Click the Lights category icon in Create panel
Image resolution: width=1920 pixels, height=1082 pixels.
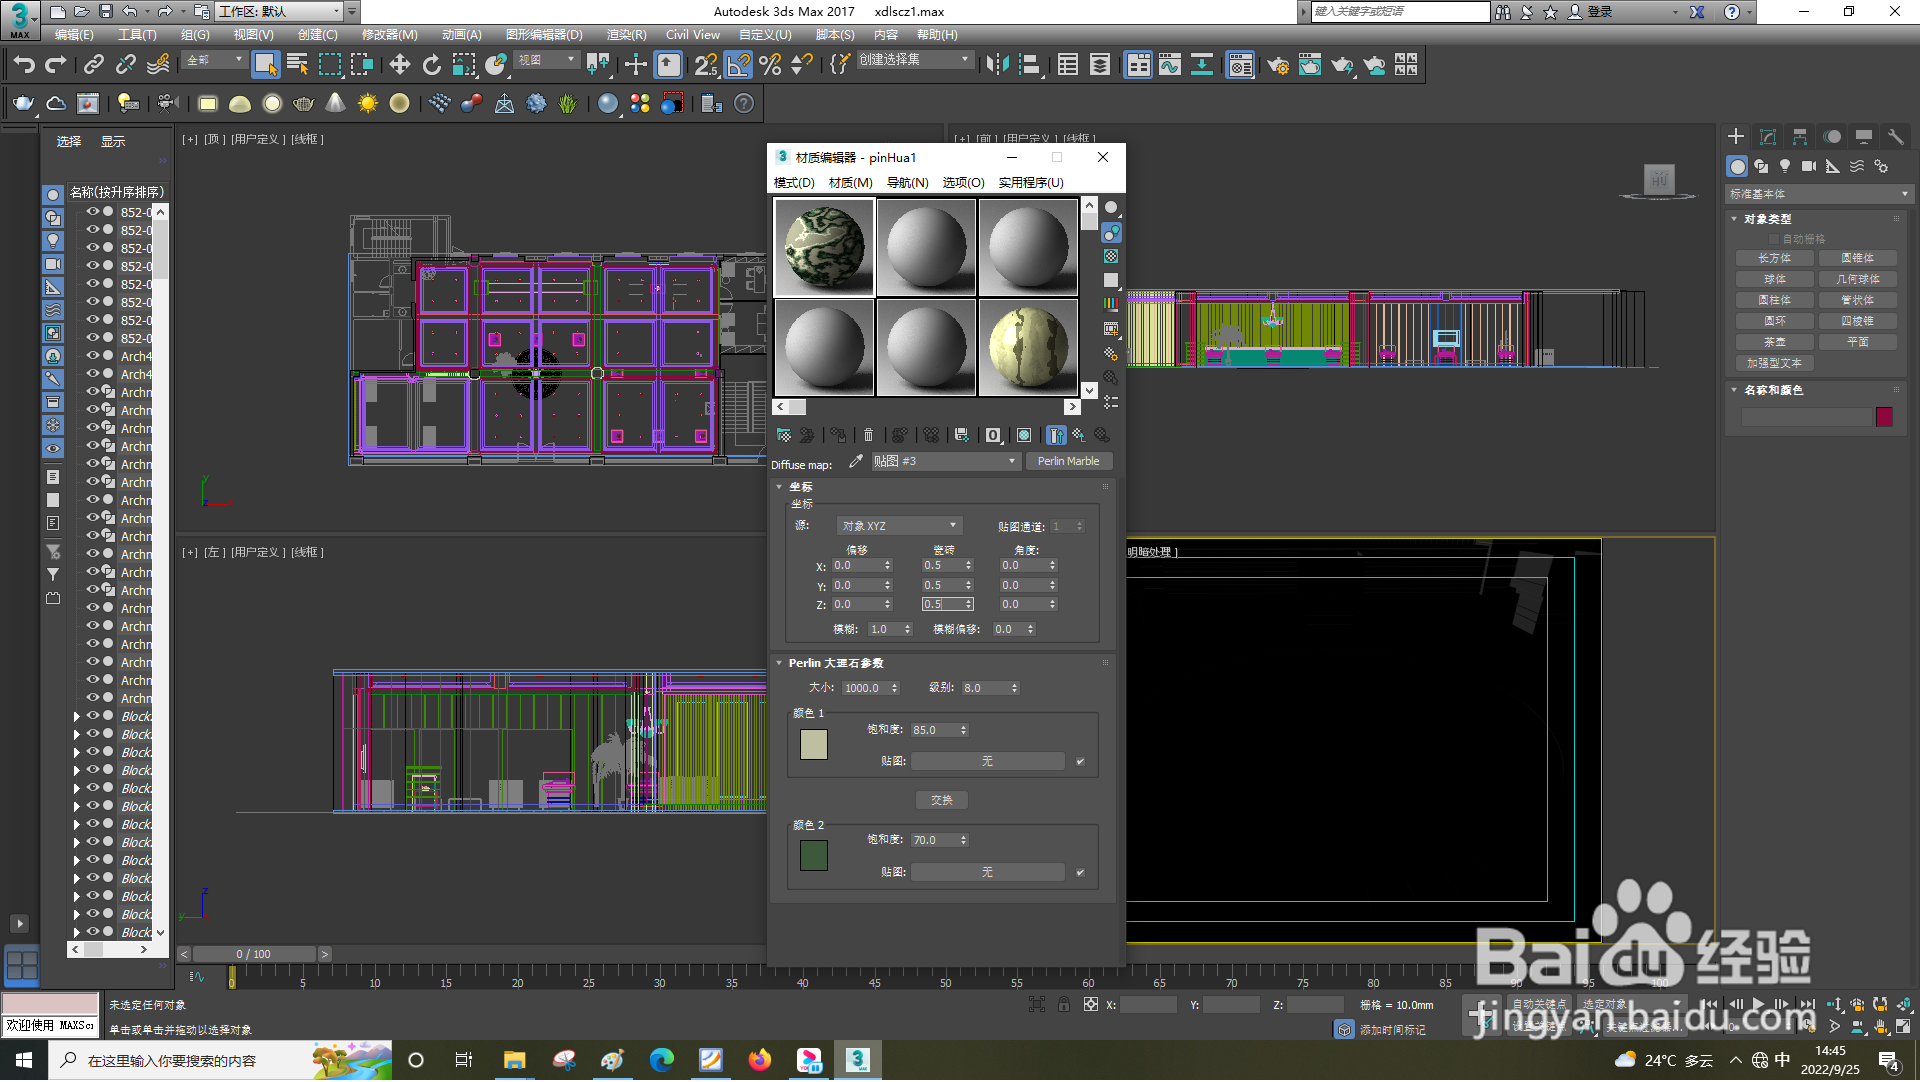tap(1785, 166)
